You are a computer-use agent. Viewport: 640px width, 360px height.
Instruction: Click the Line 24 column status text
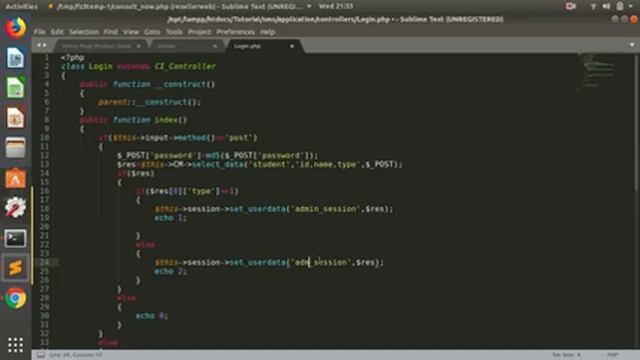pos(76,355)
